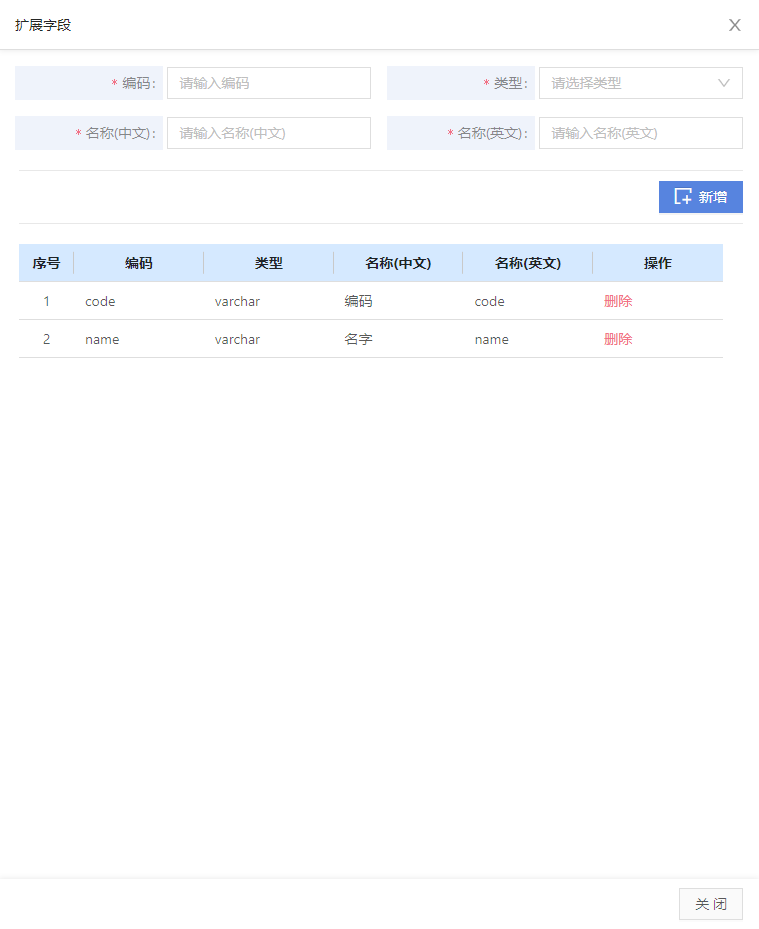The image size is (759, 929).
Task: Click the 名称(英文) column header
Action: pyautogui.click(x=528, y=263)
